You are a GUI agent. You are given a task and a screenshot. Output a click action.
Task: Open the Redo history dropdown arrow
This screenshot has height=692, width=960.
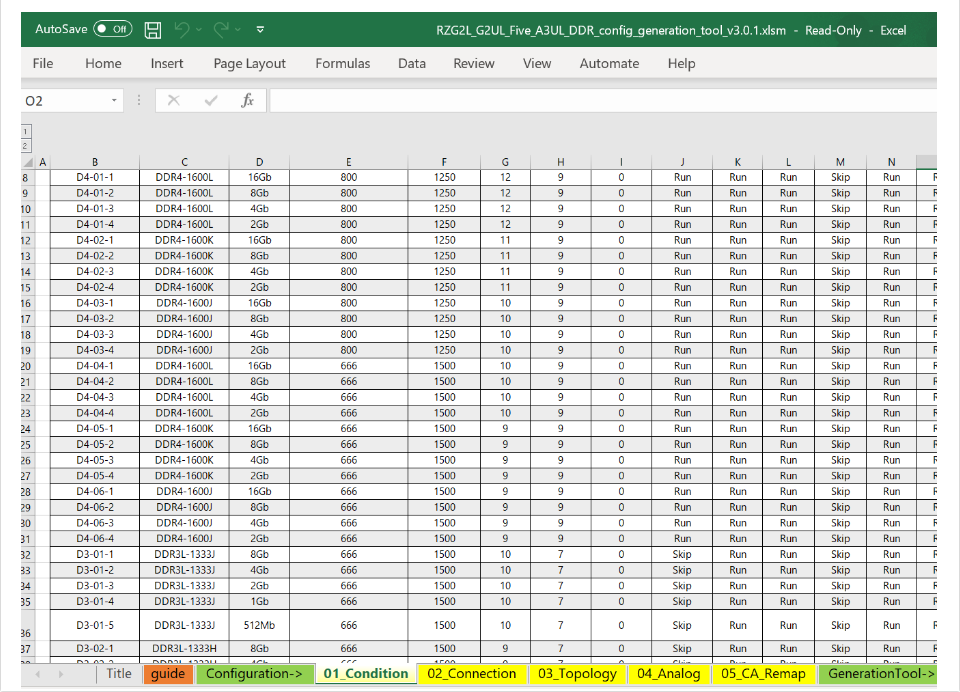tap(238, 29)
